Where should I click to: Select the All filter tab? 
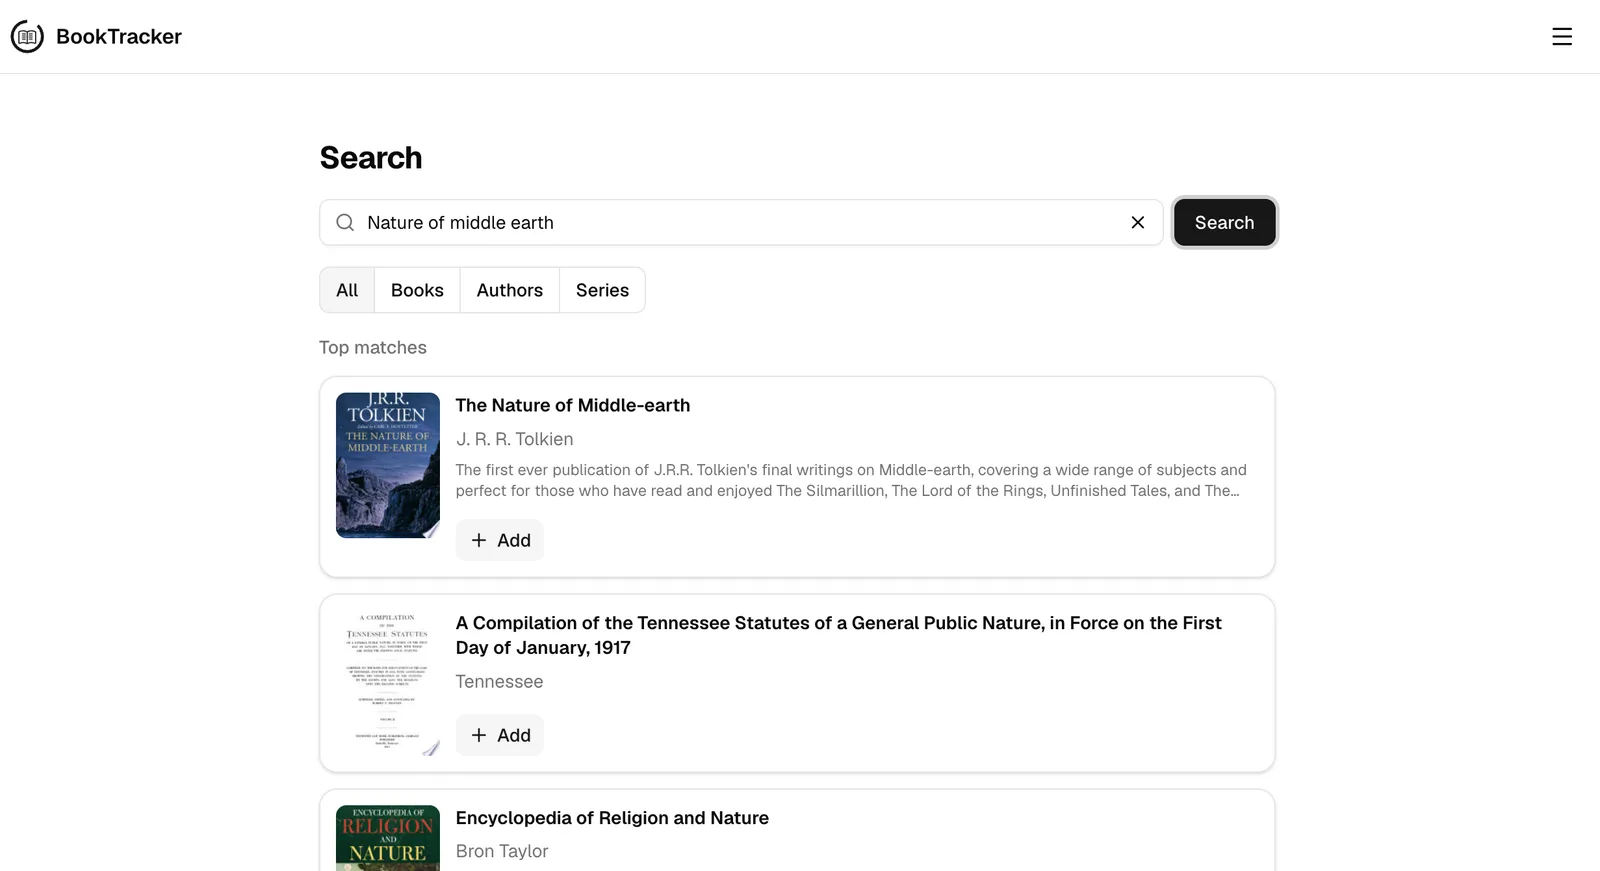(x=347, y=290)
